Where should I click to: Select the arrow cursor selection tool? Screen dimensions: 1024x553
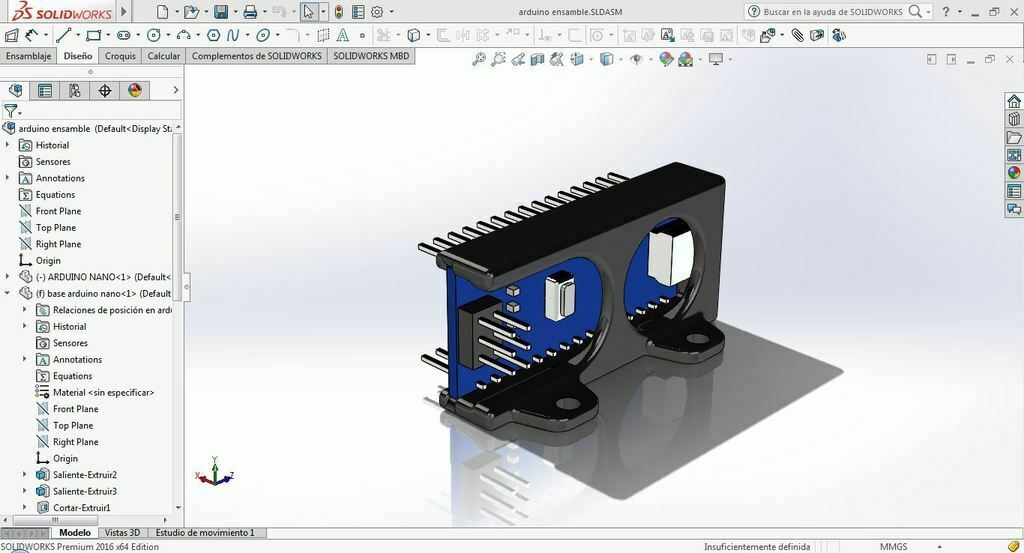[309, 12]
